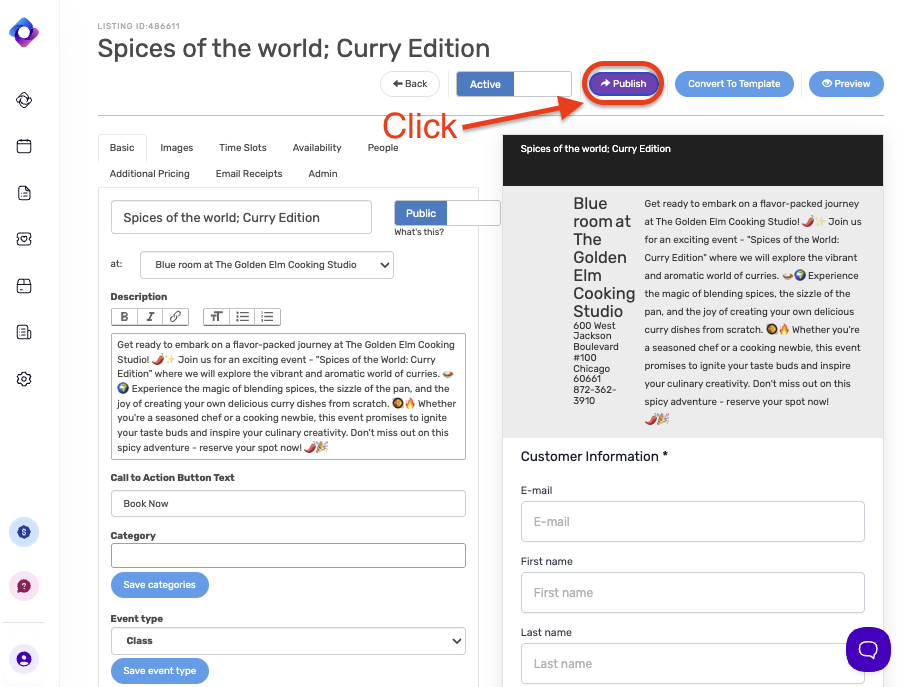Open the calendar sidebar icon
The image size is (902, 687).
(24, 146)
